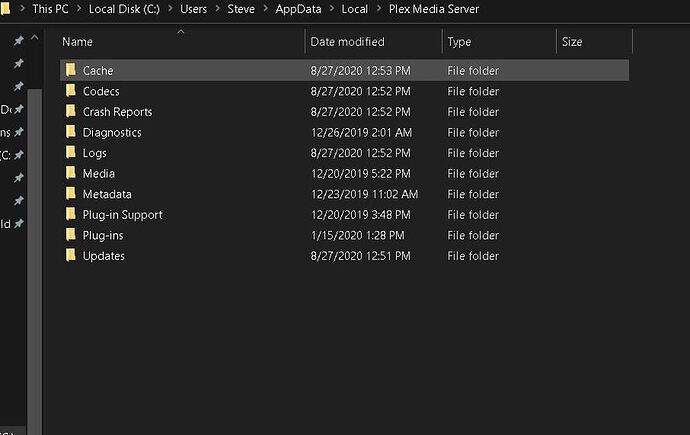690x435 pixels.
Task: Navigate to Steve in address bar
Action: (241, 10)
